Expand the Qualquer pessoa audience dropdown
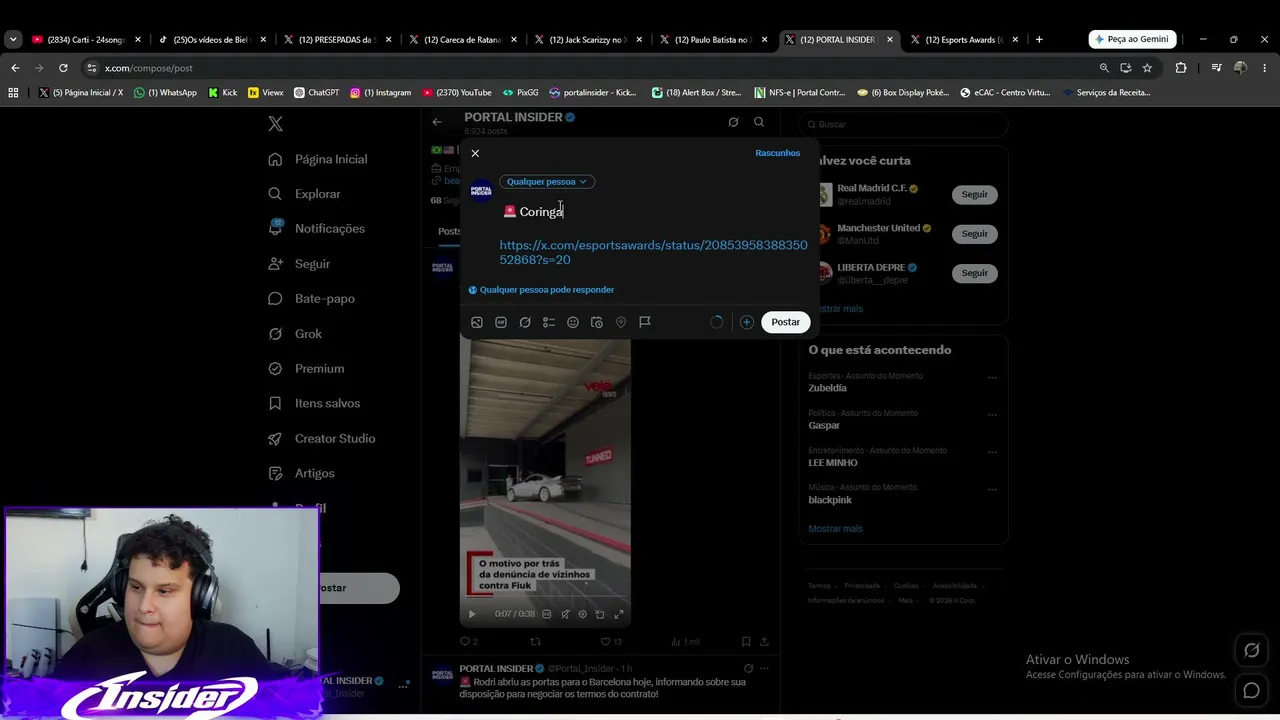This screenshot has height=720, width=1280. [546, 182]
